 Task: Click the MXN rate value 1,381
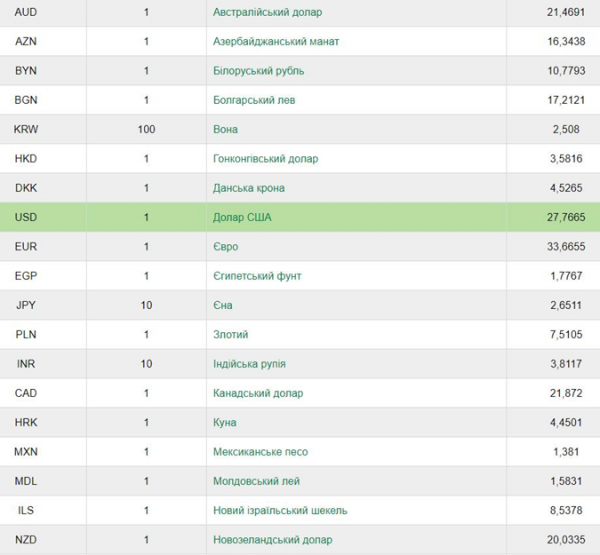(x=566, y=452)
